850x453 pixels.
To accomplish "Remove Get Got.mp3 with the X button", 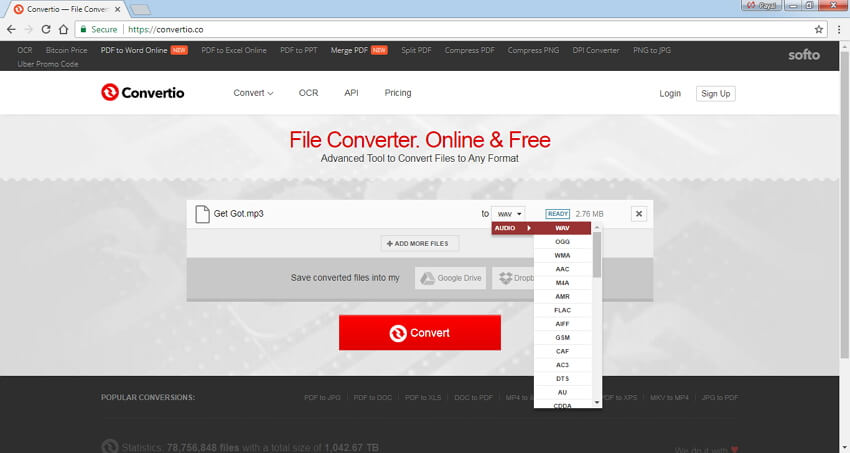I will tap(639, 213).
